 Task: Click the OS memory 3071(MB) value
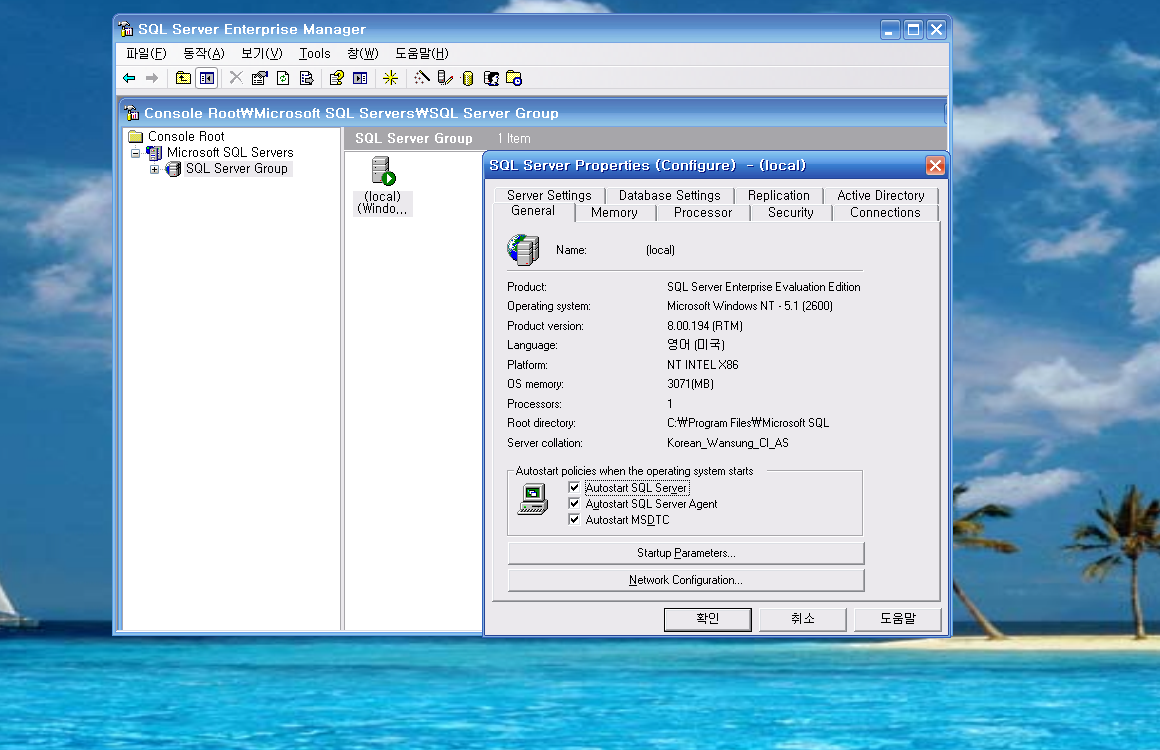pyautogui.click(x=690, y=384)
